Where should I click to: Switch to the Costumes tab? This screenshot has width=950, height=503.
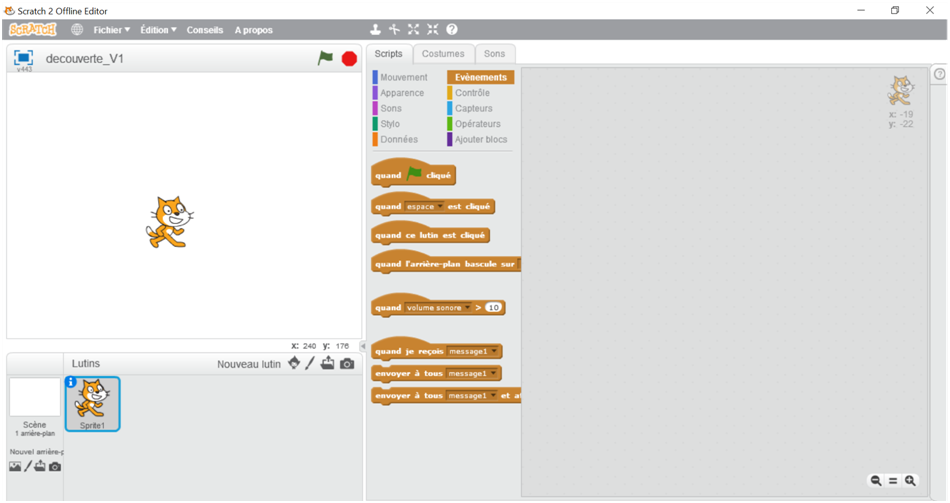[x=442, y=54]
